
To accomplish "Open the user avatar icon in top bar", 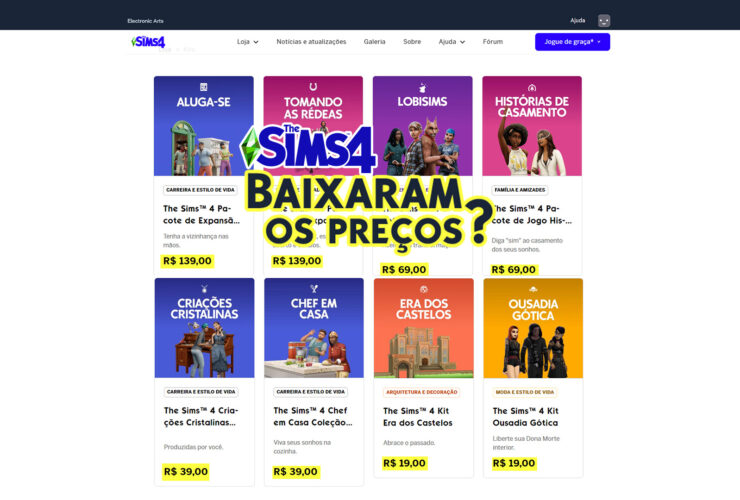I will tap(604, 21).
